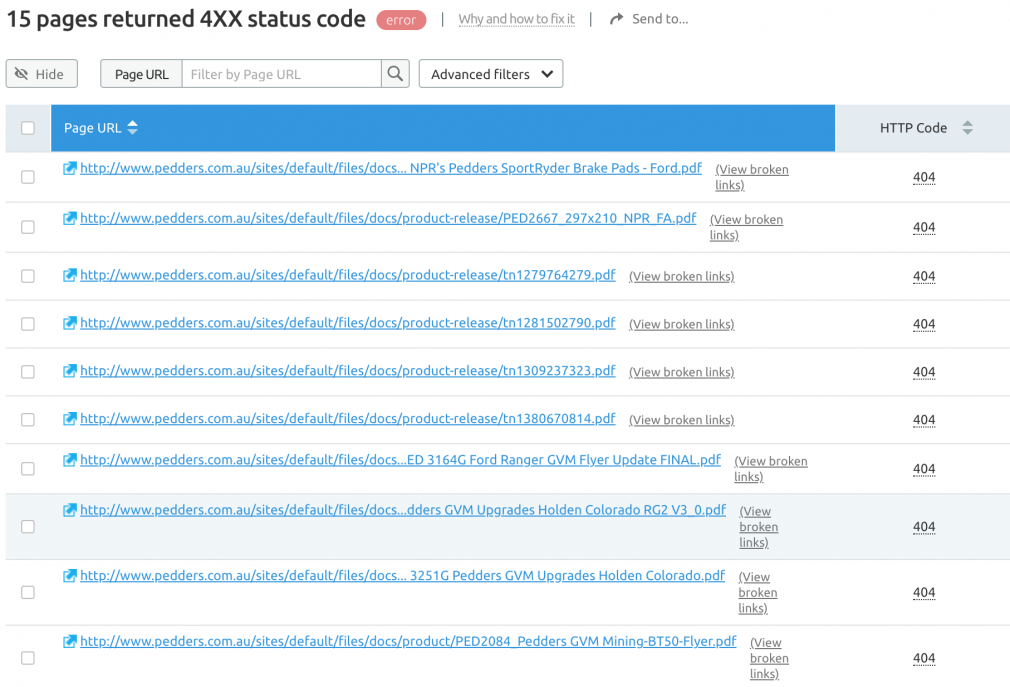Select checkbox for tn1279764279.pdf row
1010x687 pixels.
pyautogui.click(x=28, y=276)
